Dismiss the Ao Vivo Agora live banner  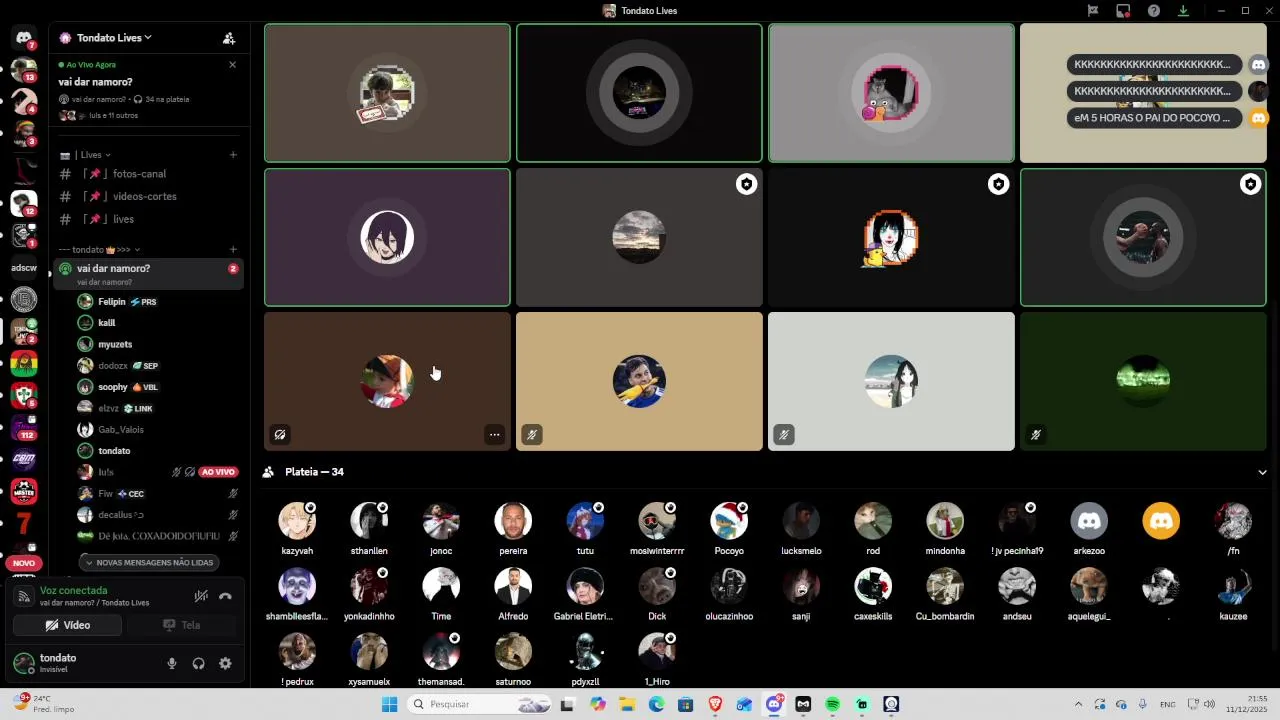pyautogui.click(x=232, y=65)
